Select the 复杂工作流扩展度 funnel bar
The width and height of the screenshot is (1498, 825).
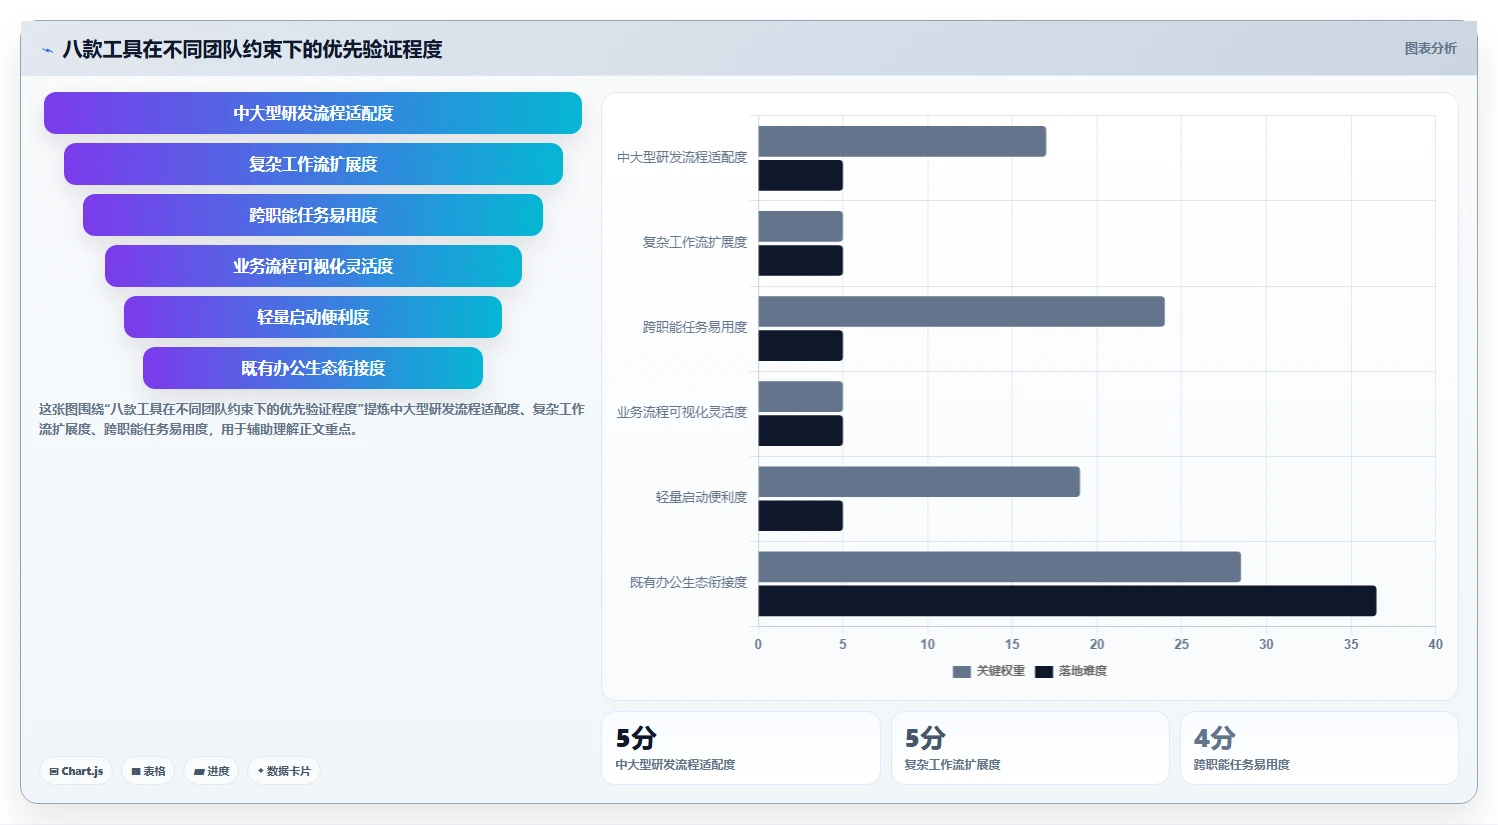pos(313,164)
